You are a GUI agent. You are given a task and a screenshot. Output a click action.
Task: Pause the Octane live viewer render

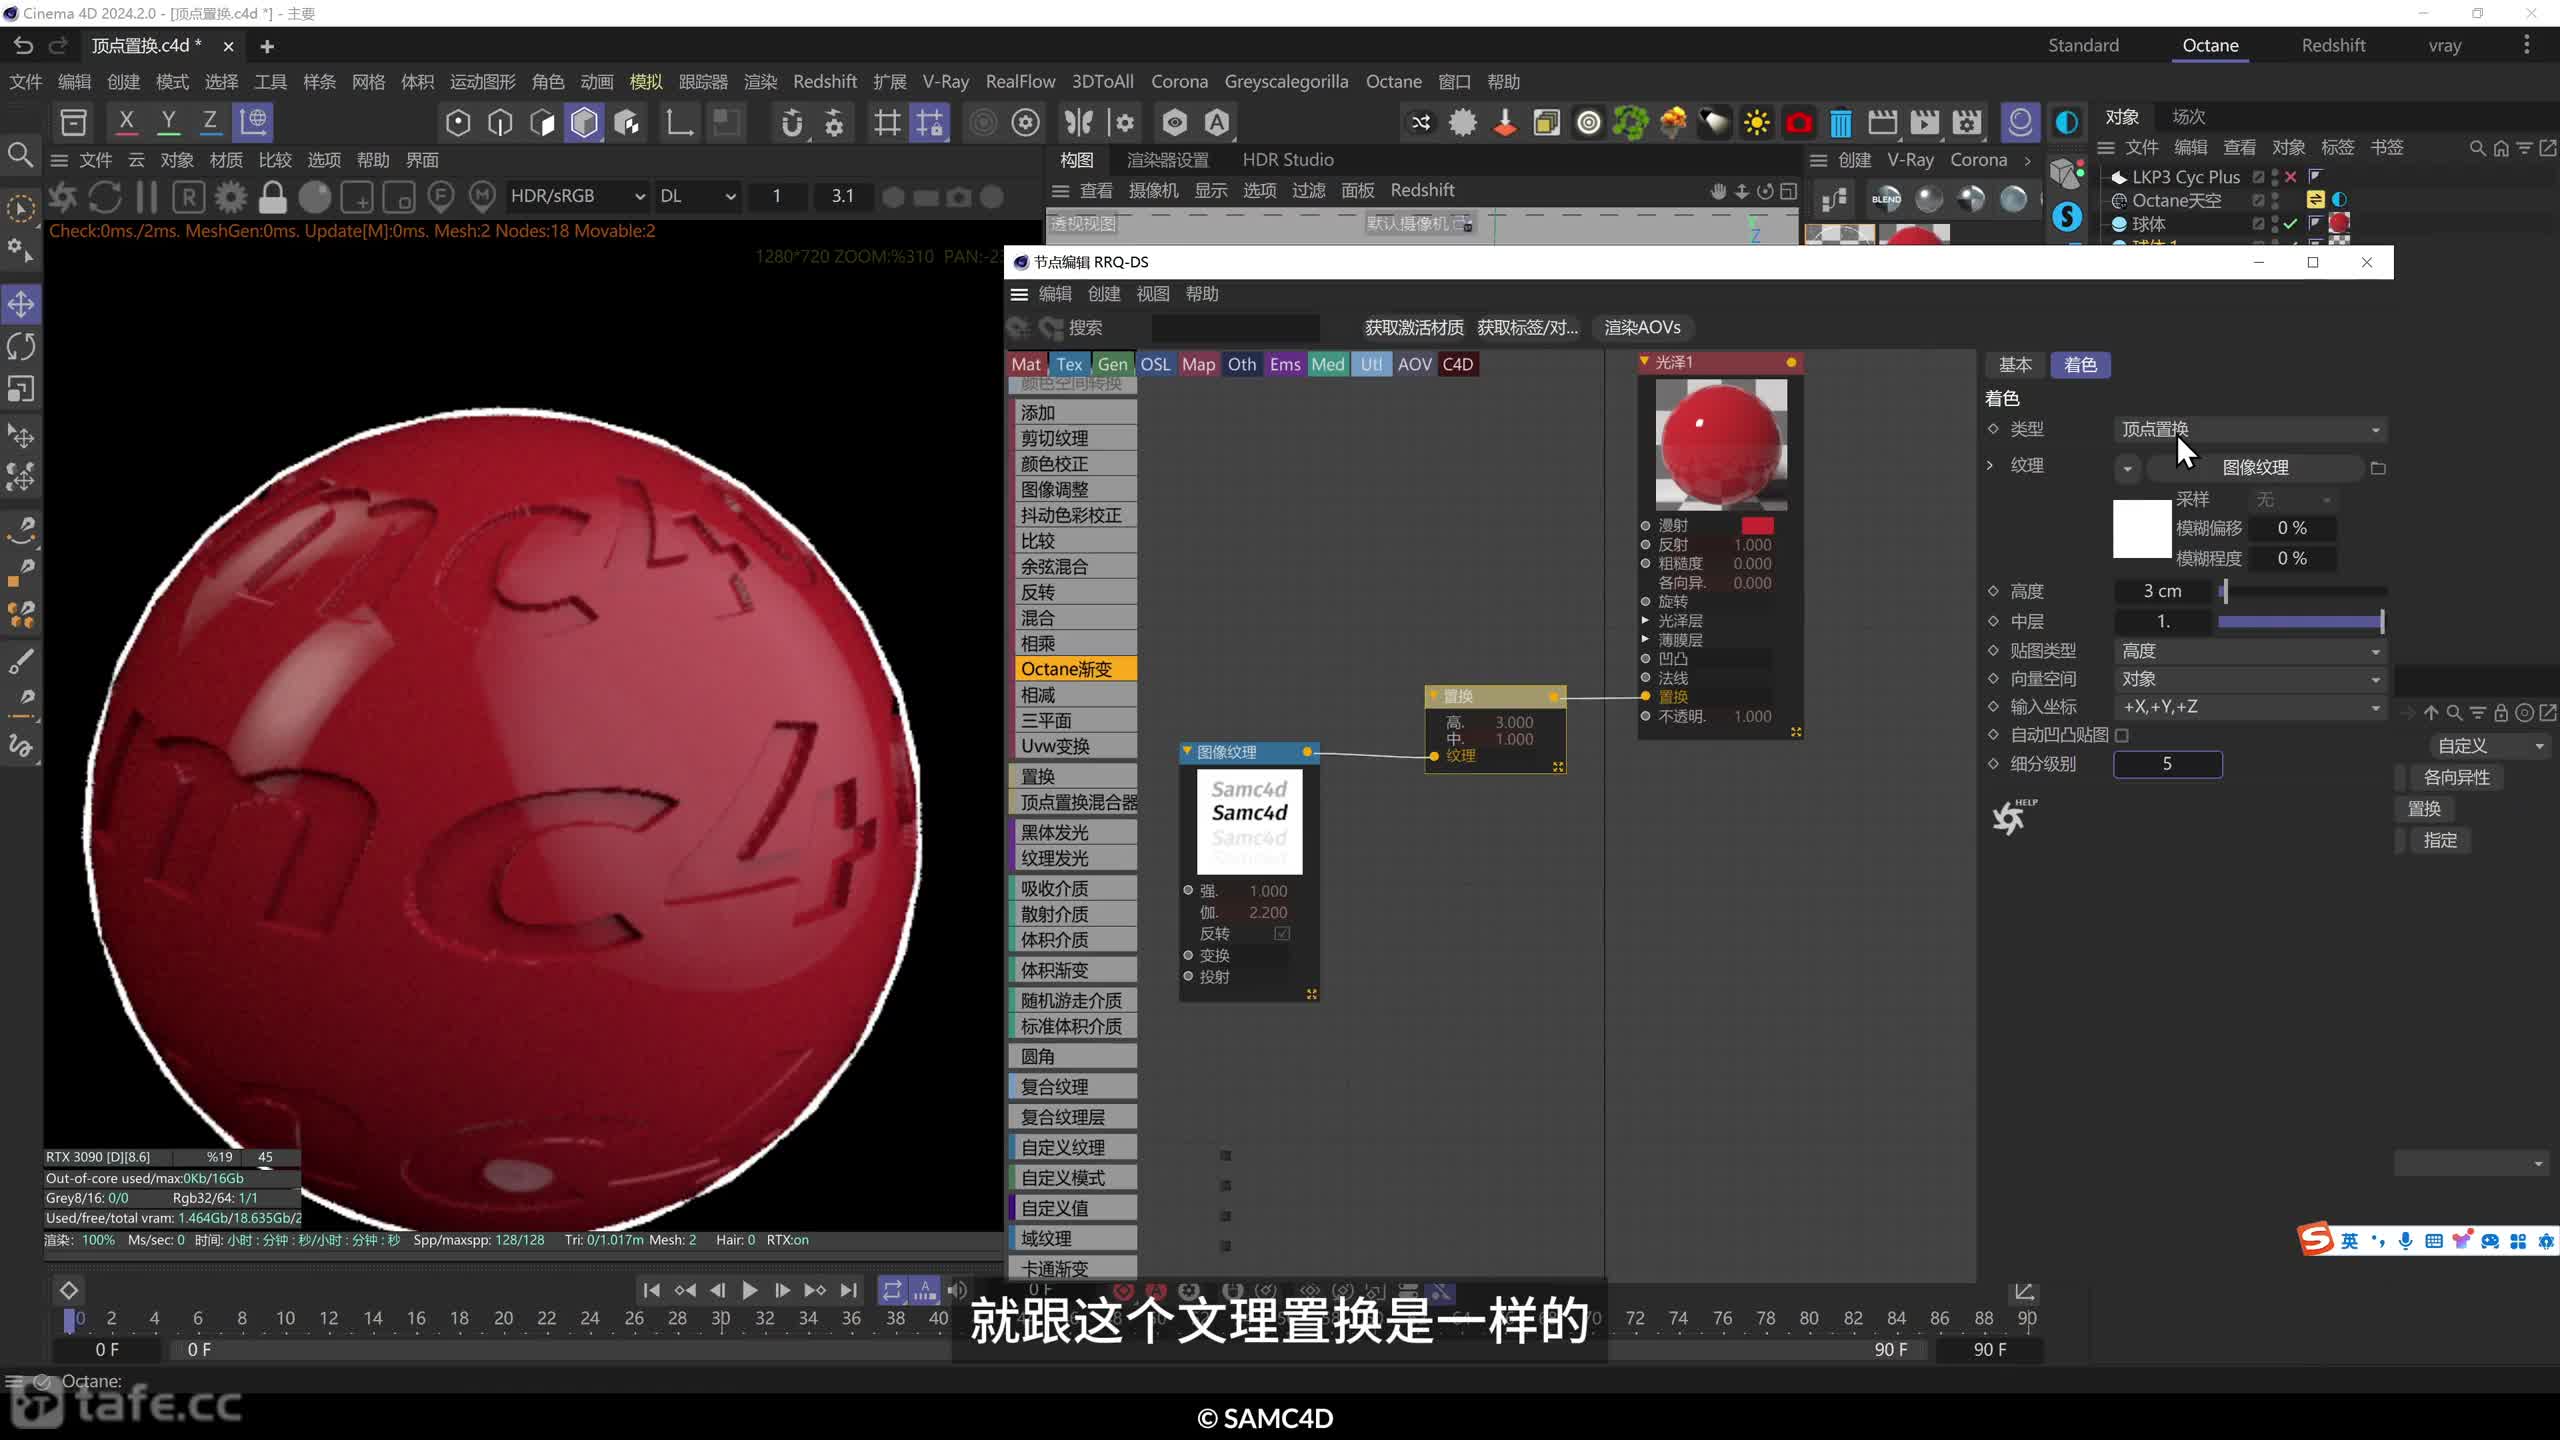click(x=147, y=197)
